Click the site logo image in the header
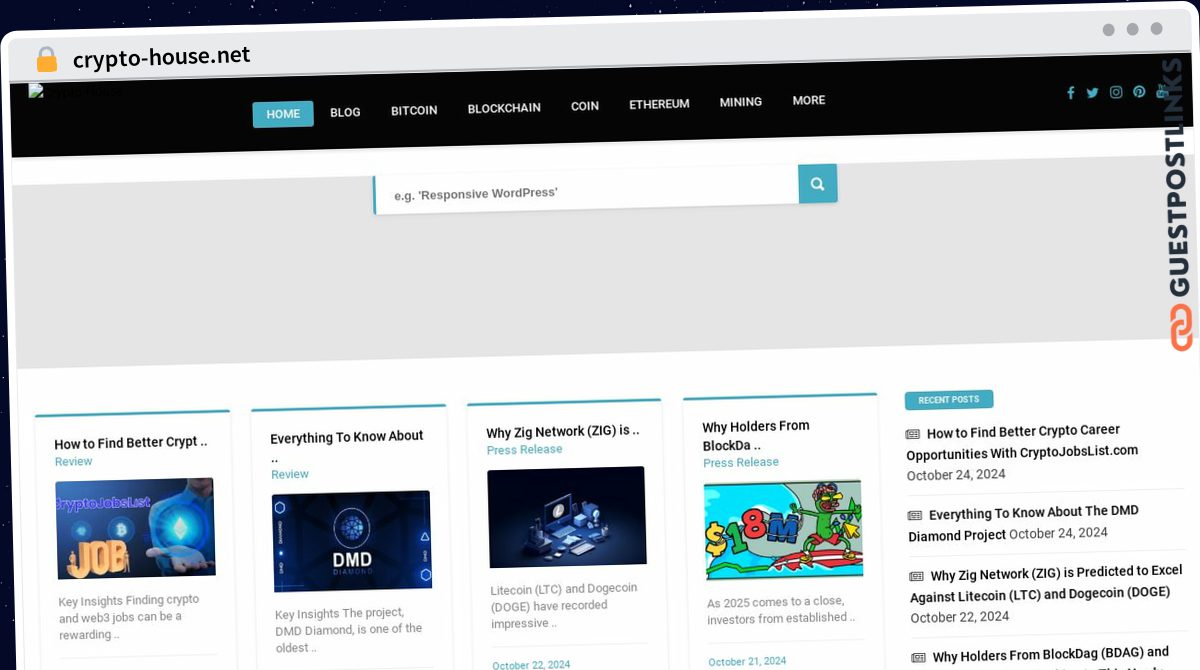Screen dimensions: 1200x670 75,92
